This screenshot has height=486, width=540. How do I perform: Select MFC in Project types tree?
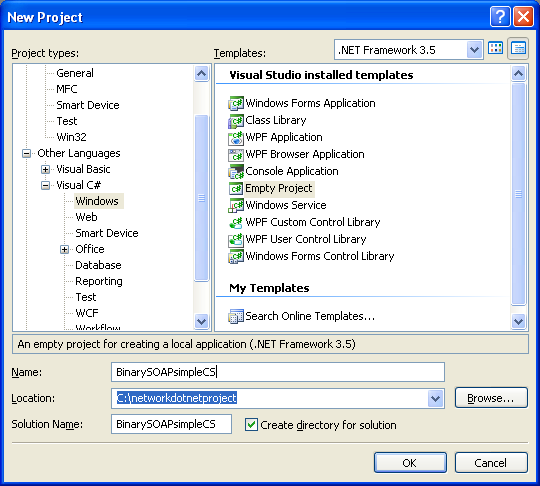[67, 89]
